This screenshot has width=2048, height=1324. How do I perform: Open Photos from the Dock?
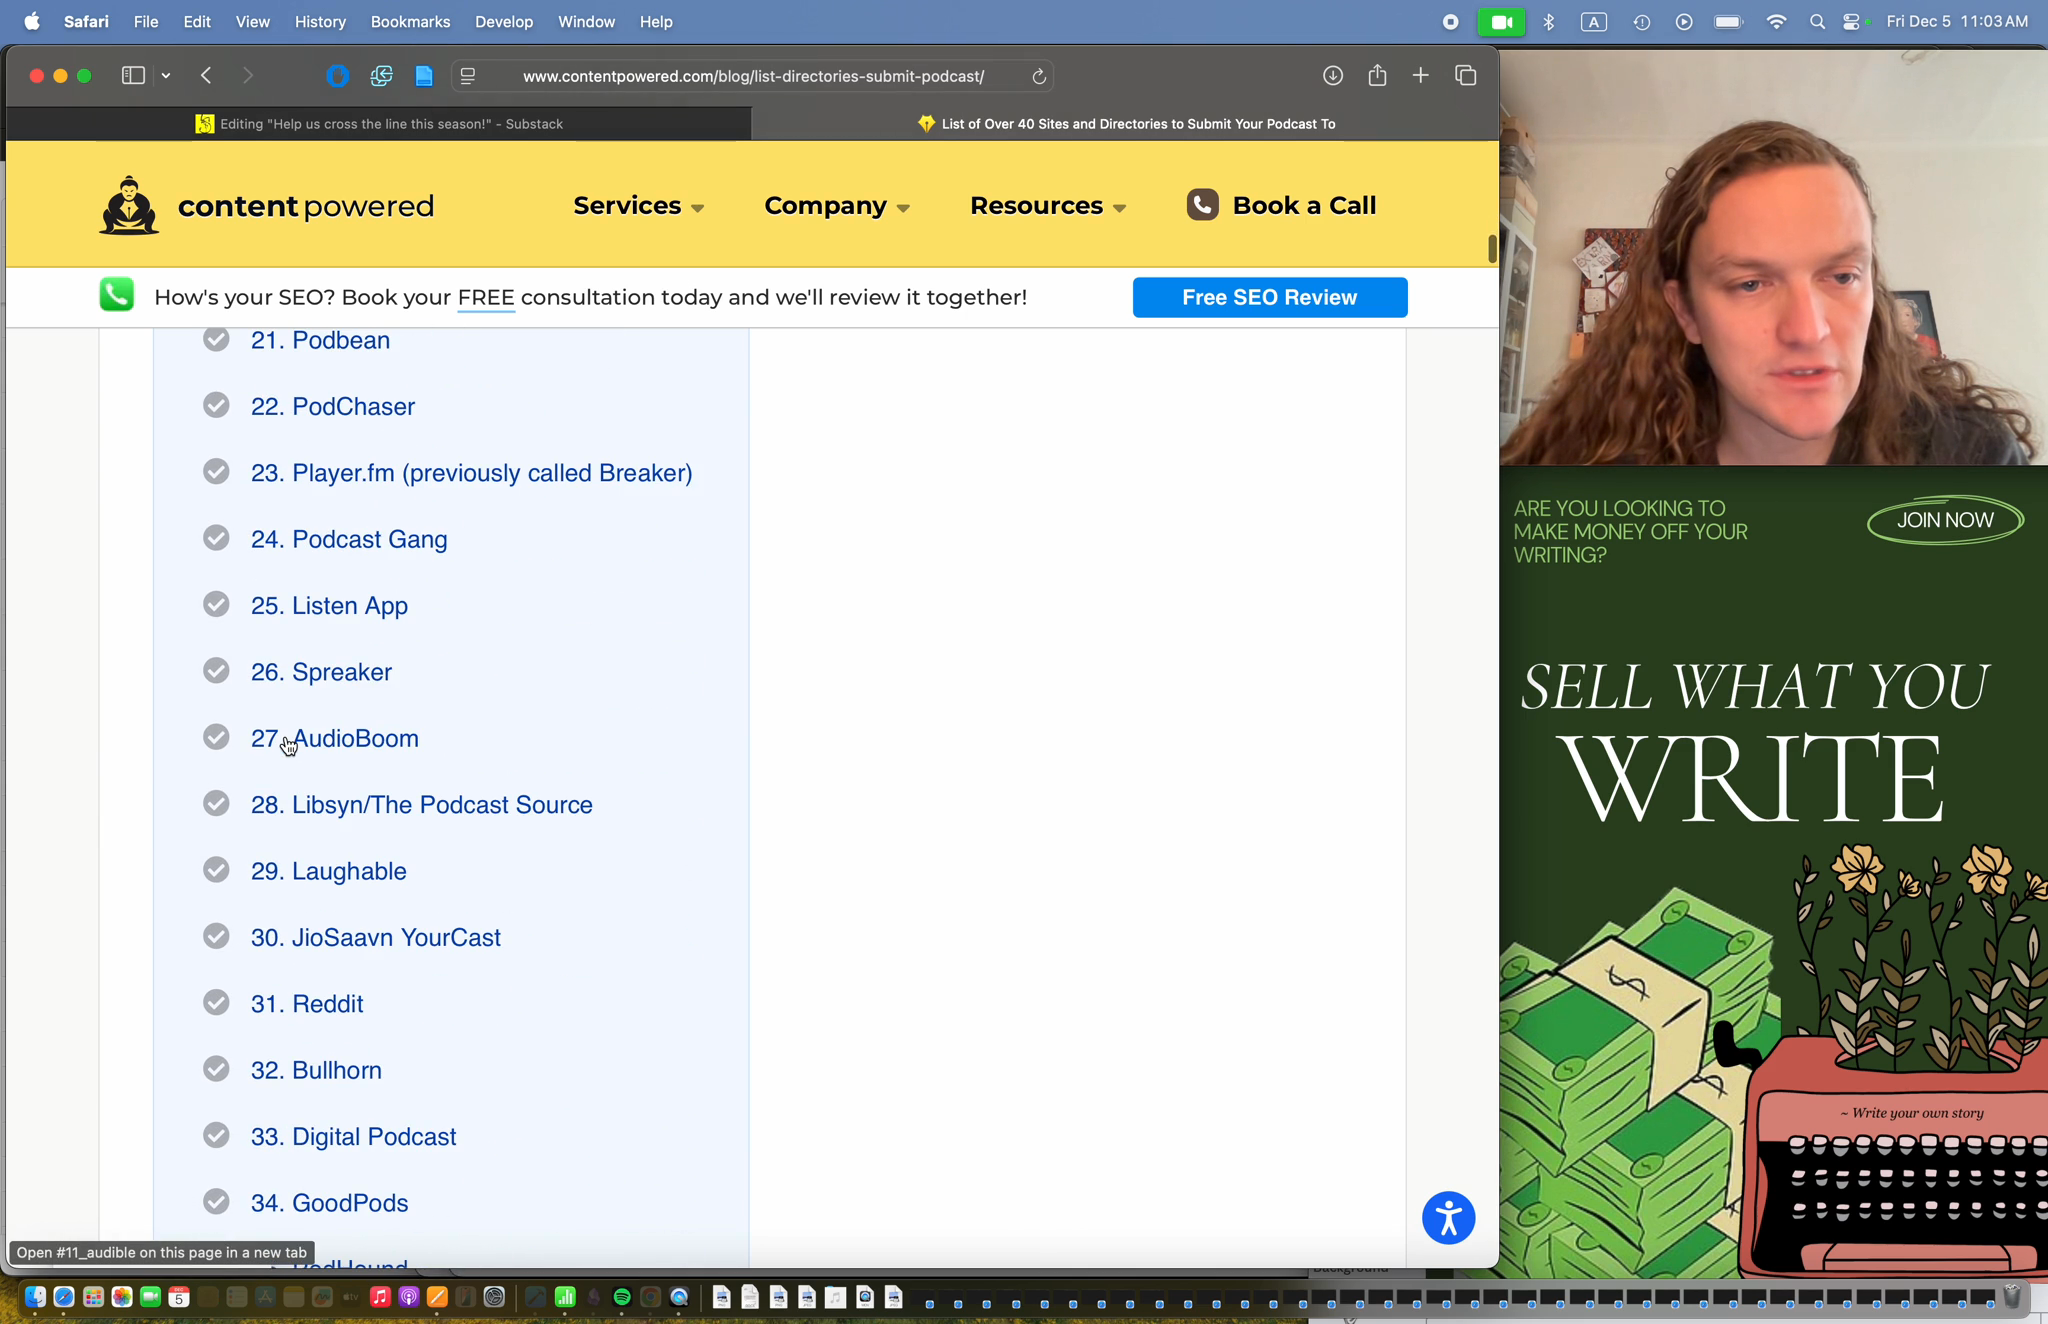[122, 1297]
